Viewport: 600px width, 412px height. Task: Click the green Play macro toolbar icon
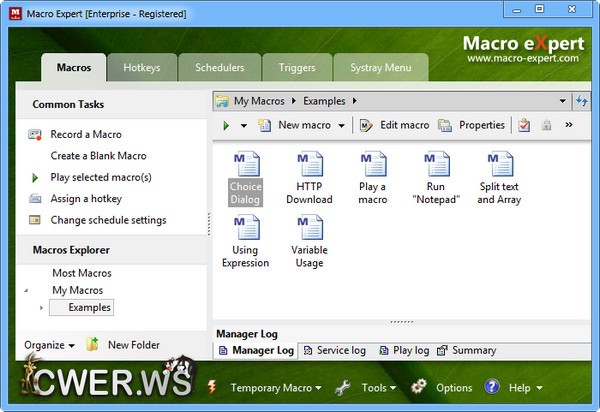pos(227,125)
